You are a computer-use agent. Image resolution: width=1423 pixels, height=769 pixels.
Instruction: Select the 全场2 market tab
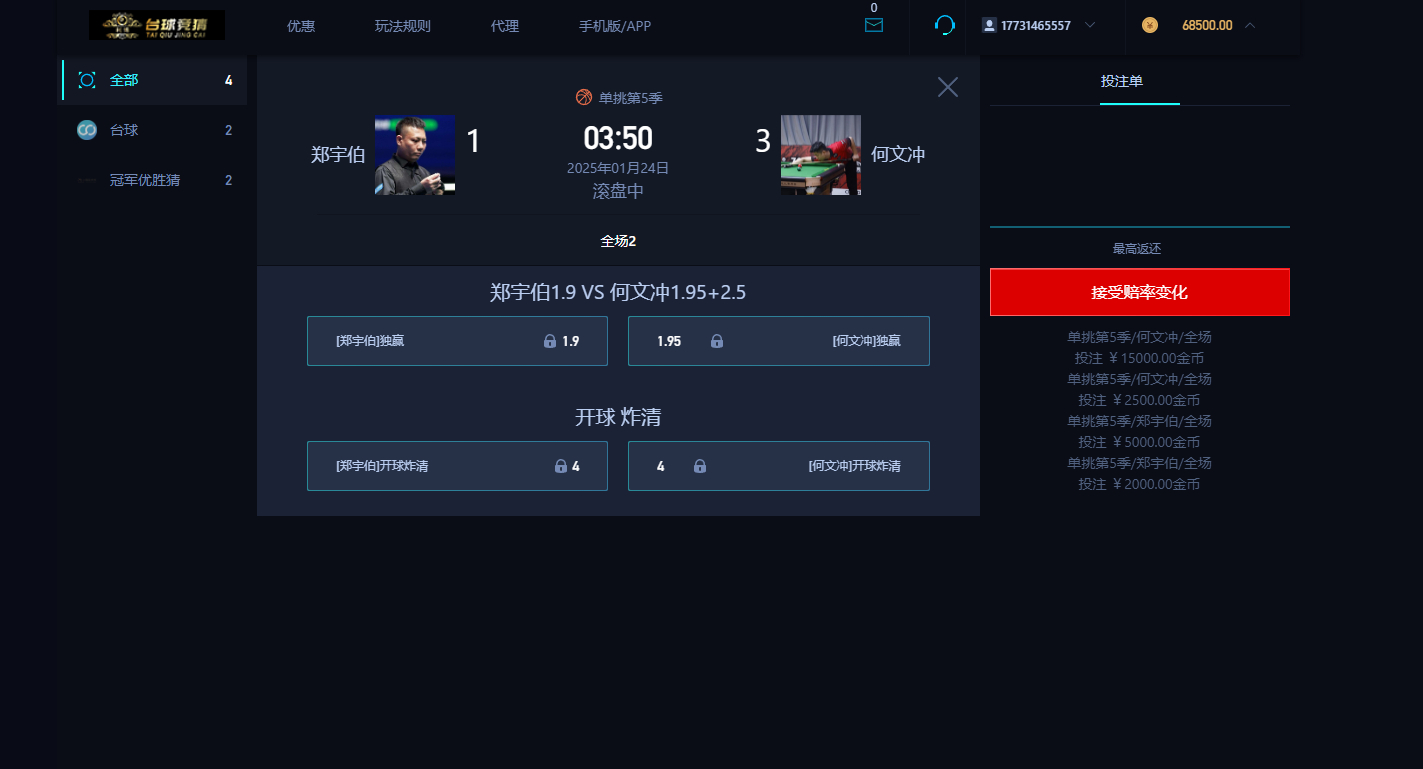tap(618, 241)
